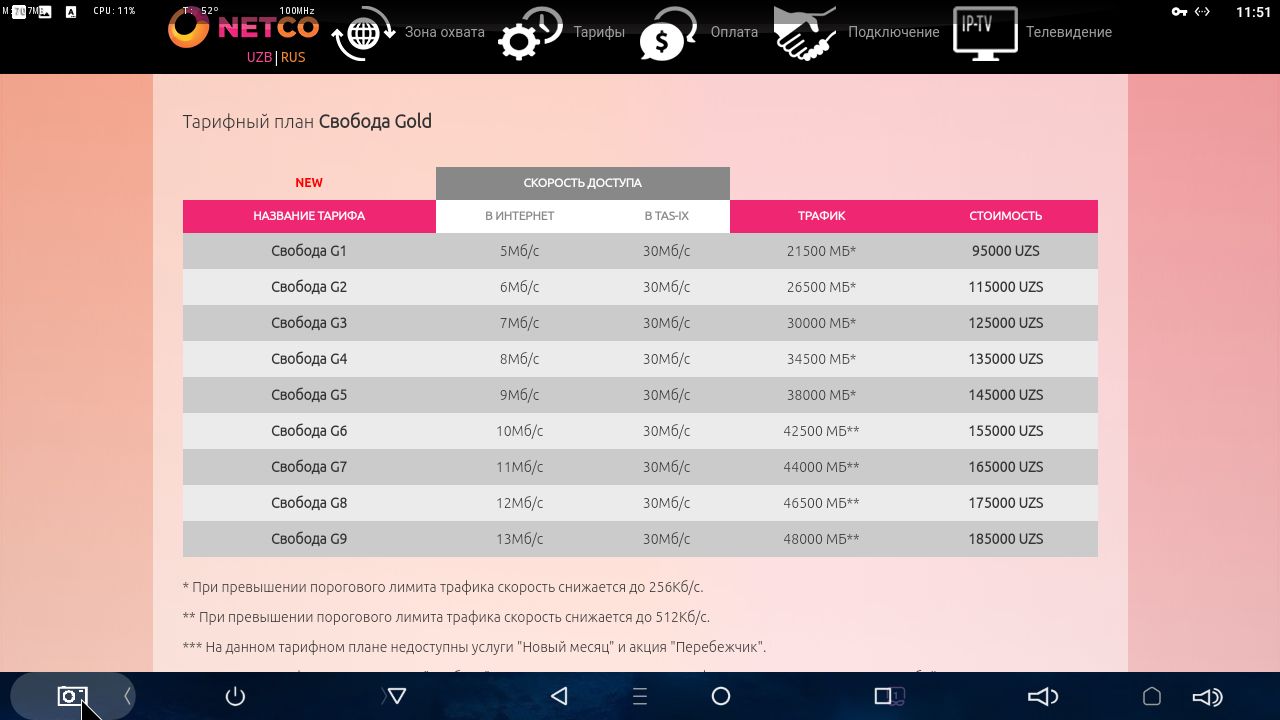Open the Оплата menu
The height and width of the screenshot is (720, 1280).
tap(734, 32)
